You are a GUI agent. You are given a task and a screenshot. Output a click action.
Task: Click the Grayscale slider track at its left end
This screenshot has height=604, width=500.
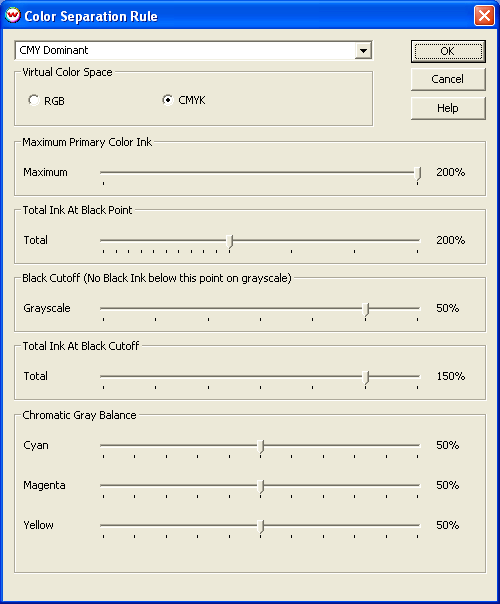tap(103, 308)
